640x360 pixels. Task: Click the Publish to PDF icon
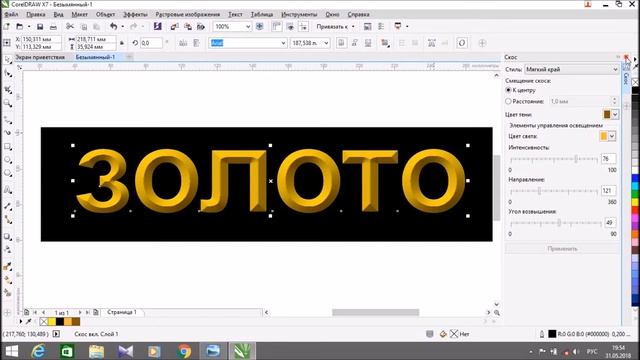[201, 27]
